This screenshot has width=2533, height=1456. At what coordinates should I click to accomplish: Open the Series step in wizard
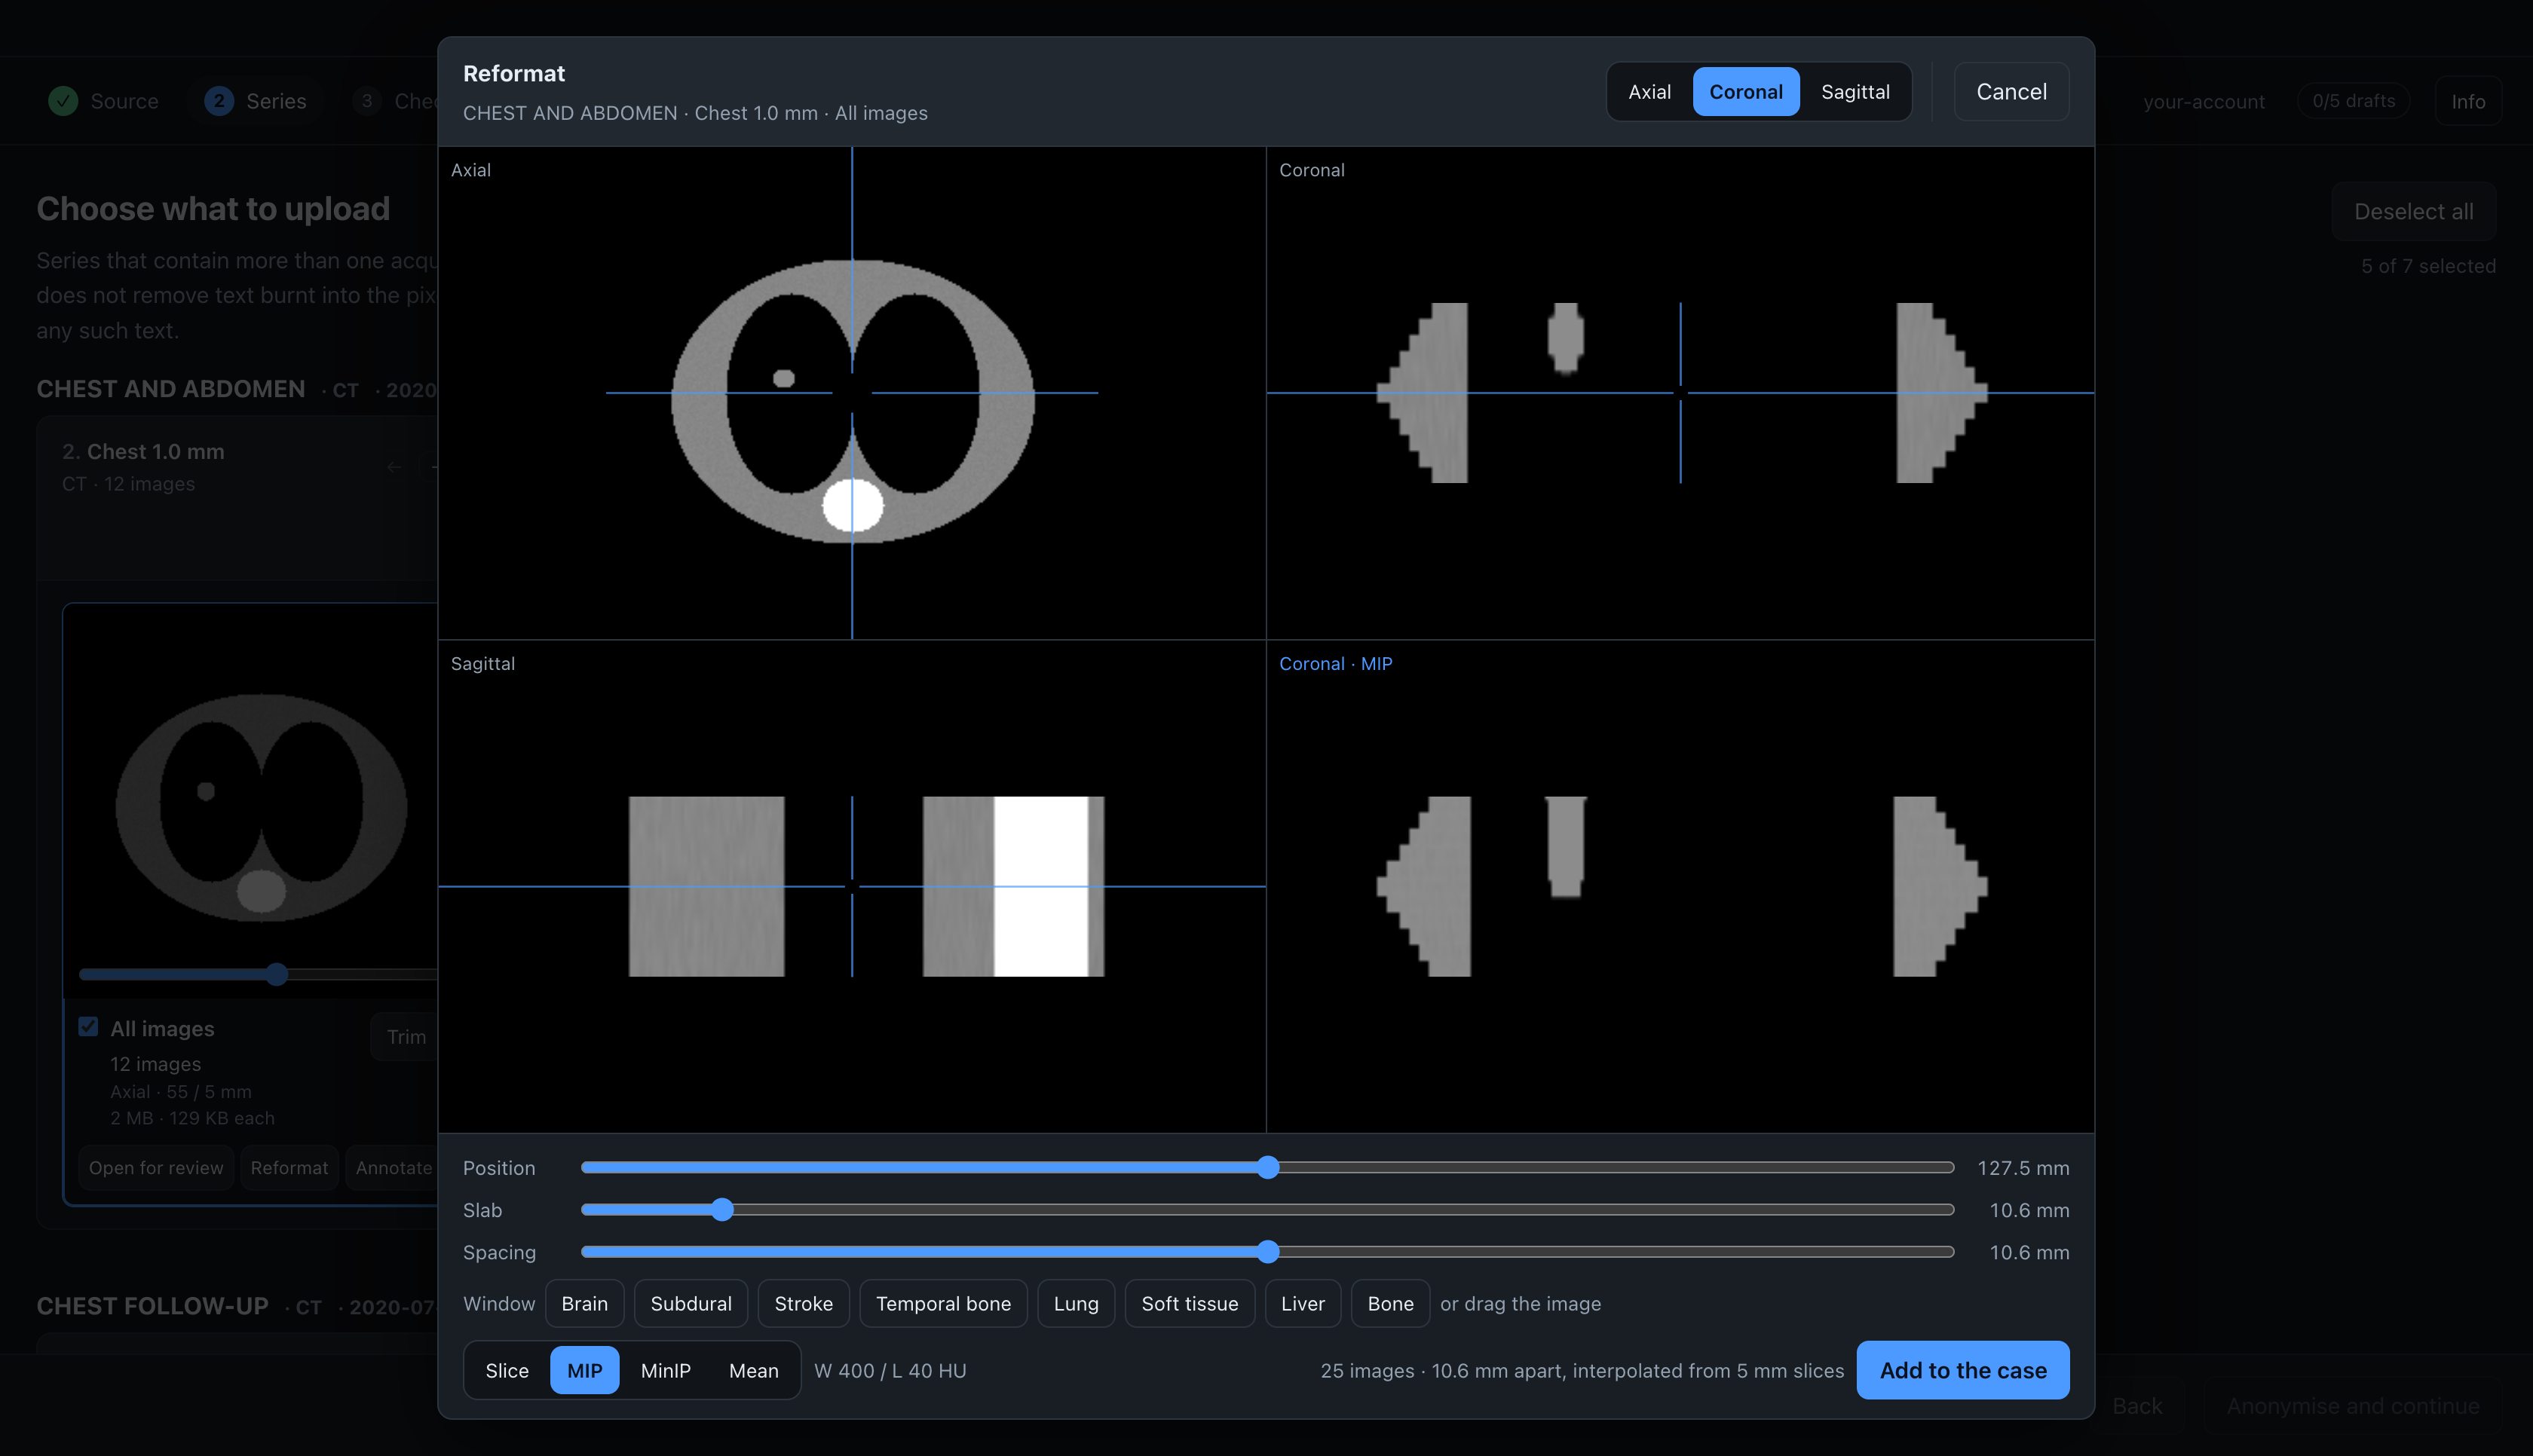point(256,101)
